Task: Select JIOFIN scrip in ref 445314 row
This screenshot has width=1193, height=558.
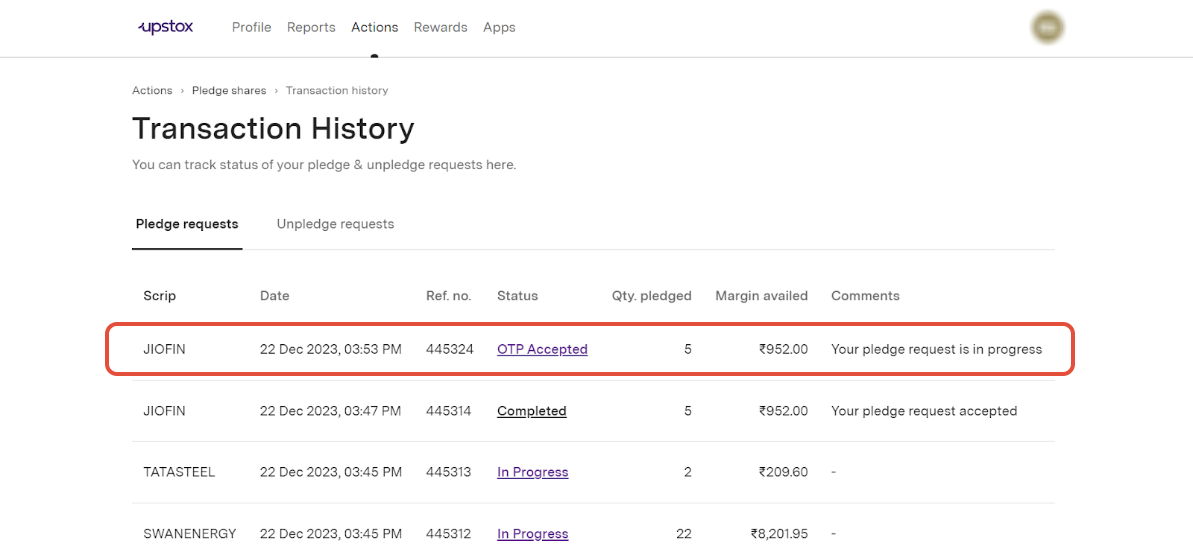Action: (164, 411)
